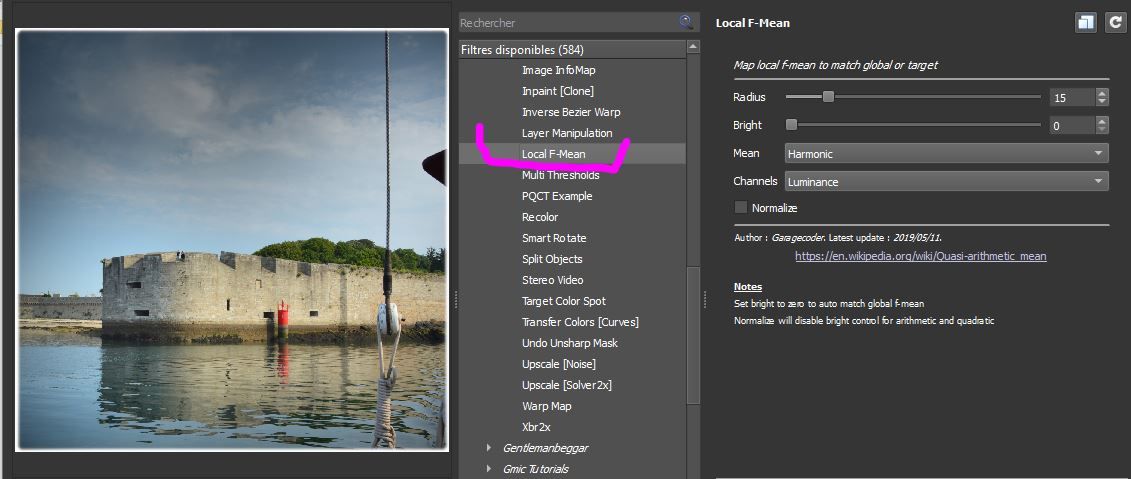Decrease Bright with the spinner down arrow

[x=1101, y=130]
